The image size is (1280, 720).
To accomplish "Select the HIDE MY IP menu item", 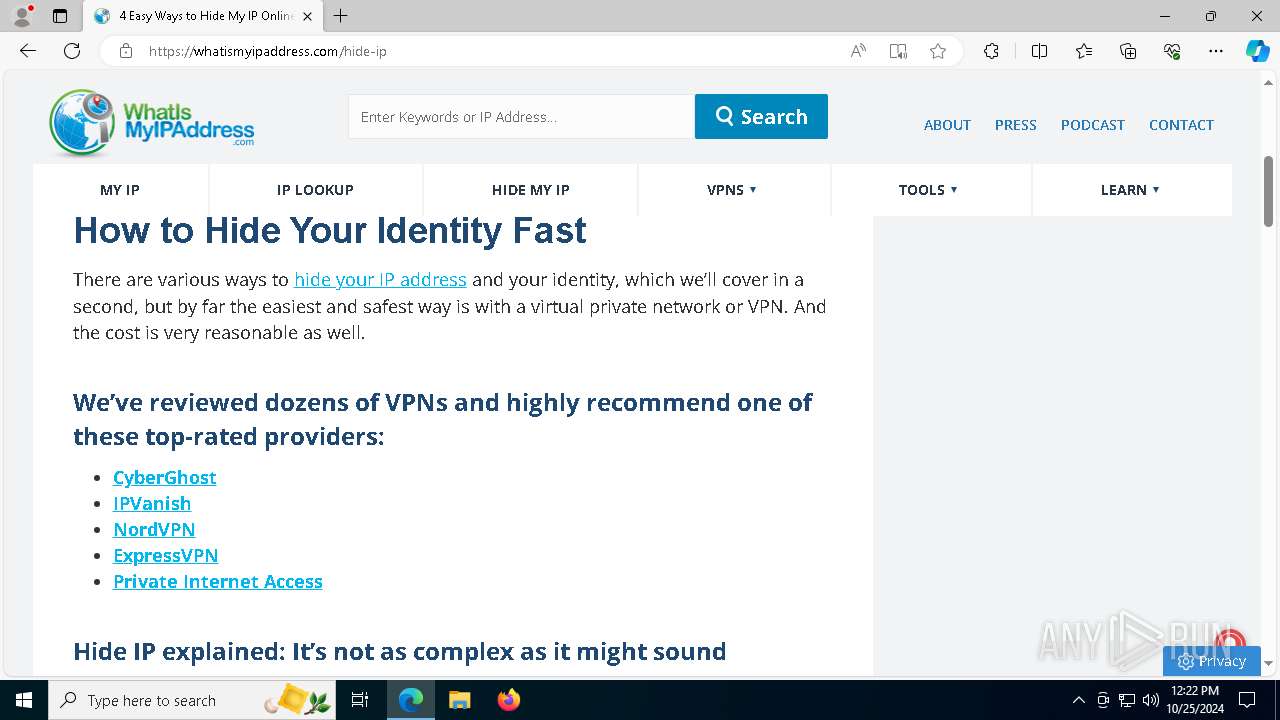I will 530,190.
